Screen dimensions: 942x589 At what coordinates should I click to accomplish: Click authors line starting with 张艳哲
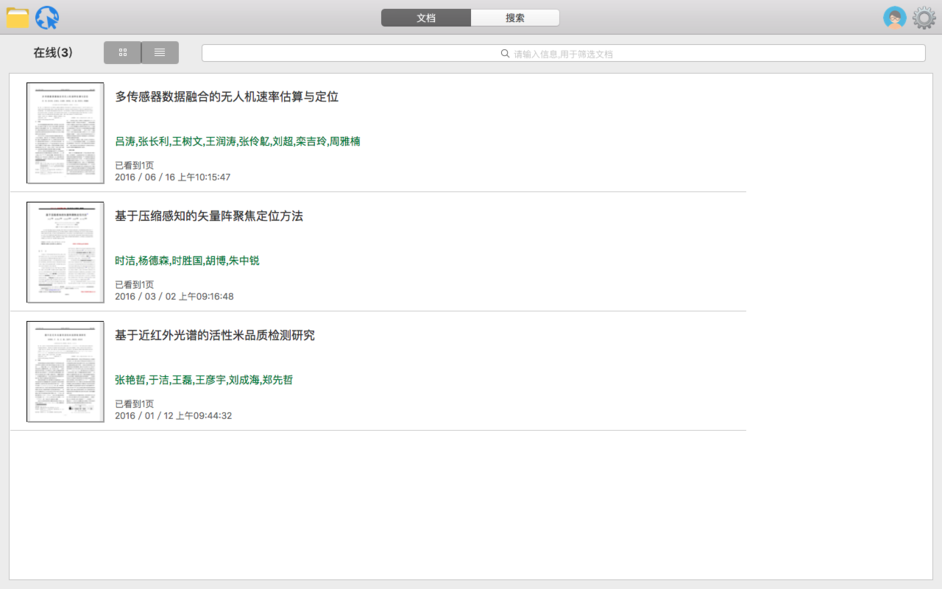click(x=204, y=380)
